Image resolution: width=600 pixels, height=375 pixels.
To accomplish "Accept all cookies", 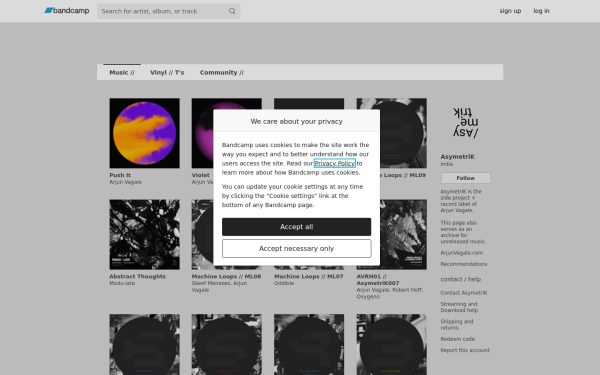I will click(x=297, y=227).
